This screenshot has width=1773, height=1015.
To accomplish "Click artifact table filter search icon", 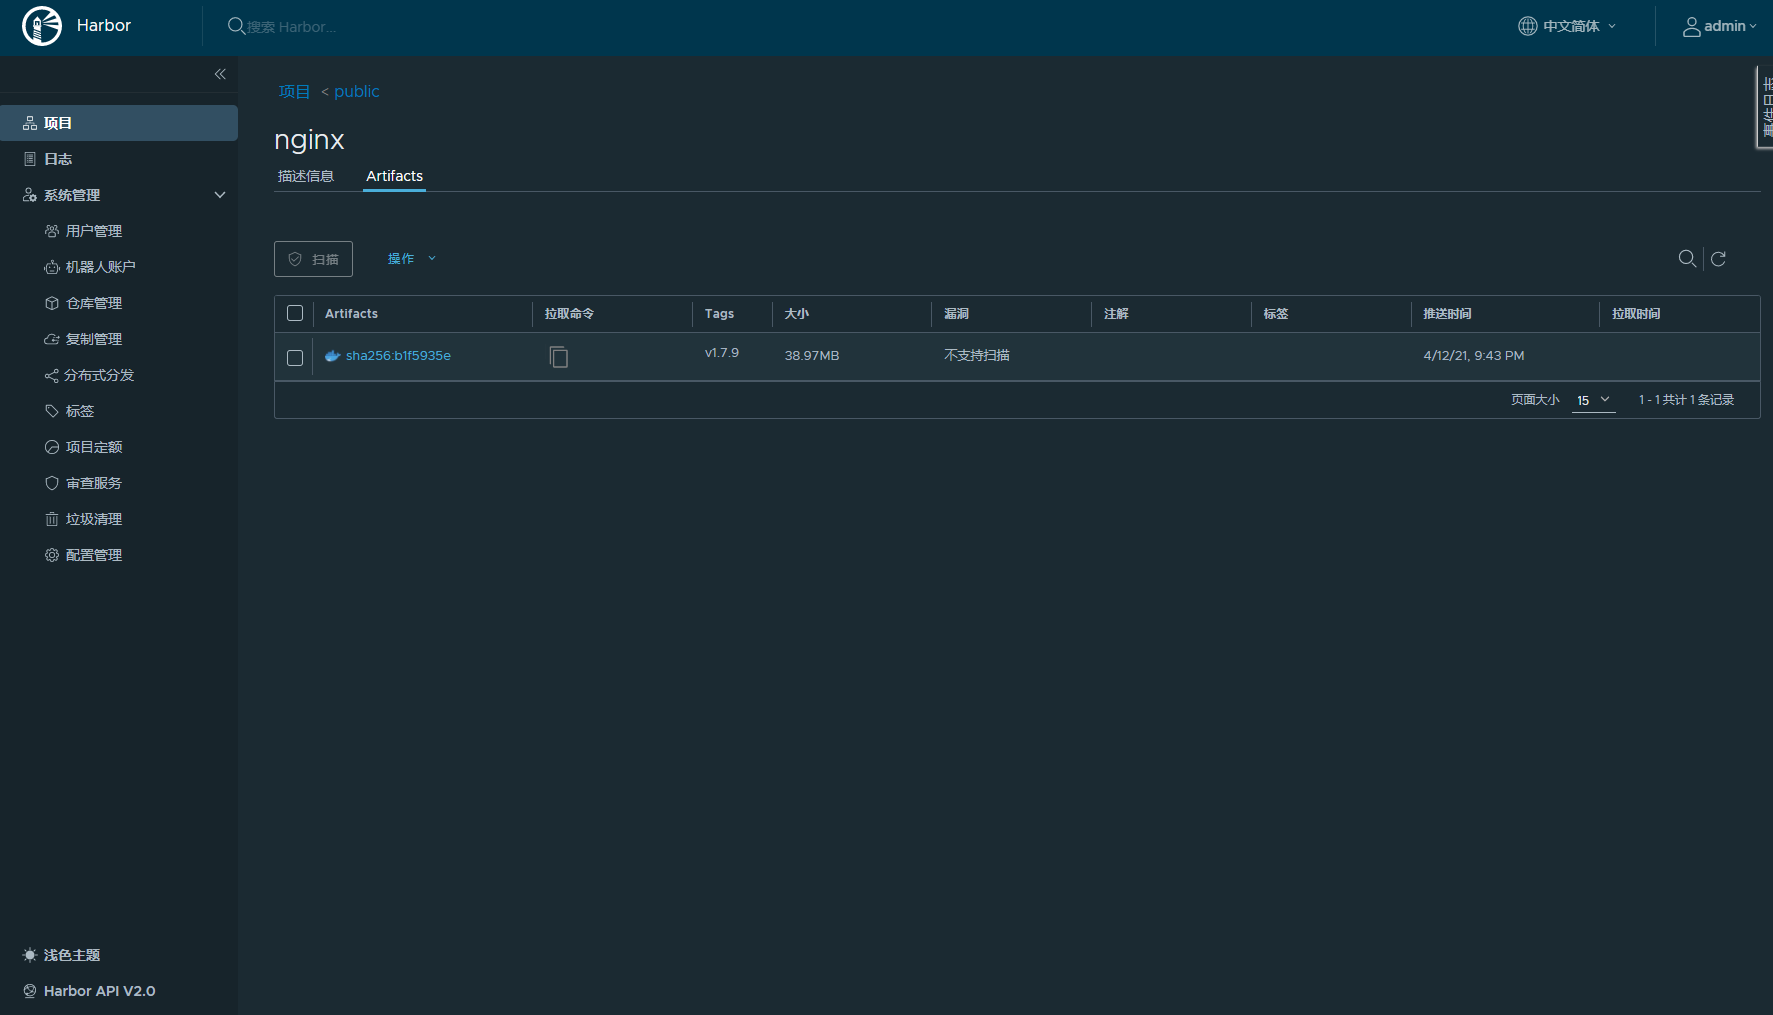I will [1687, 259].
